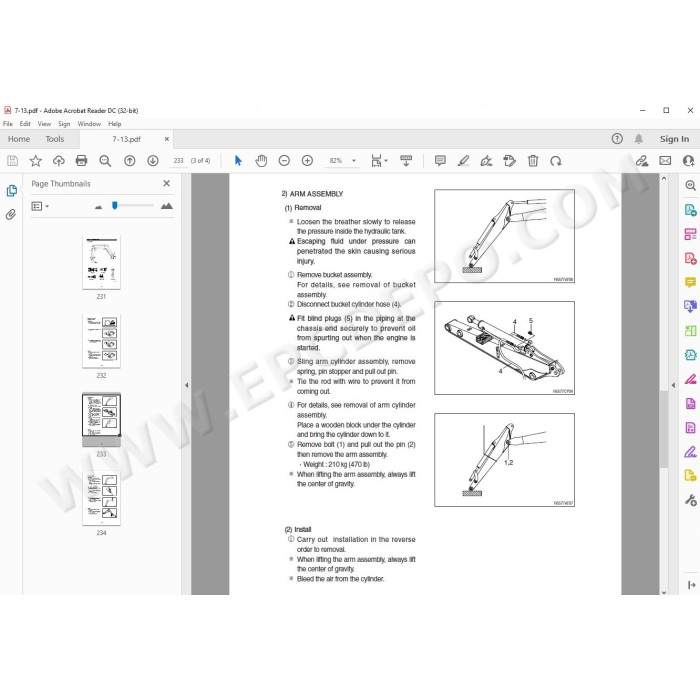Toggle the Page Thumbnails sidebar icon
700x700 pixels.
12,191
